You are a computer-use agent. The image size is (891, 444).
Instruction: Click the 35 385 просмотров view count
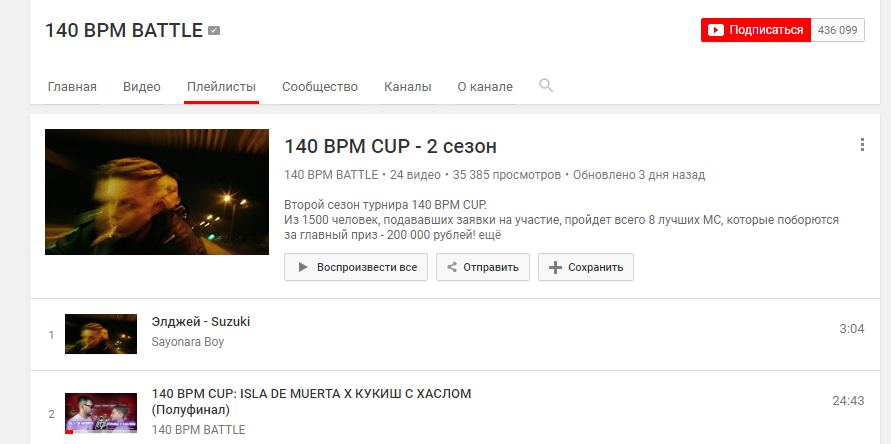pyautogui.click(x=507, y=175)
